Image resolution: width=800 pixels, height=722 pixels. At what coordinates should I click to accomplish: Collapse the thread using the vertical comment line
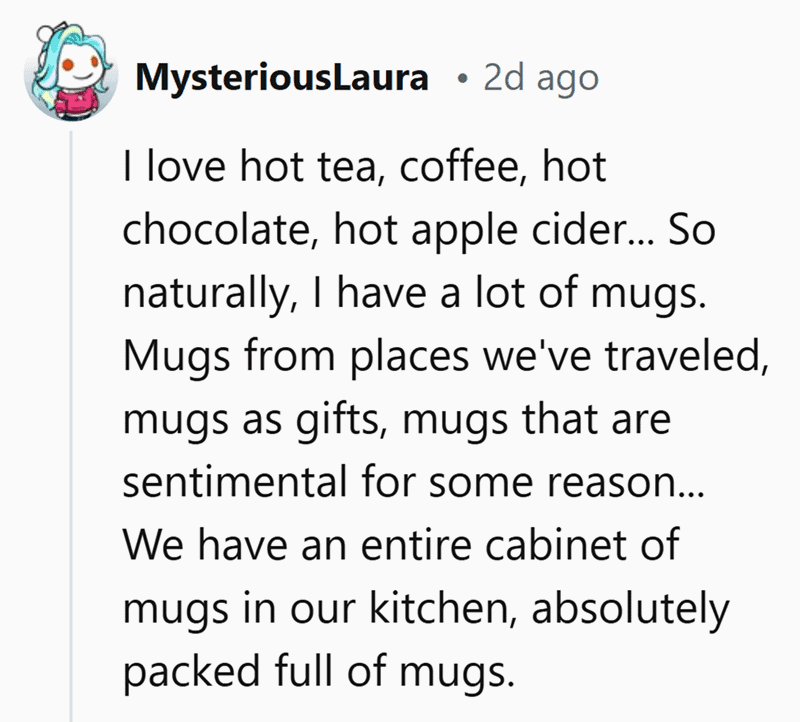[71, 426]
